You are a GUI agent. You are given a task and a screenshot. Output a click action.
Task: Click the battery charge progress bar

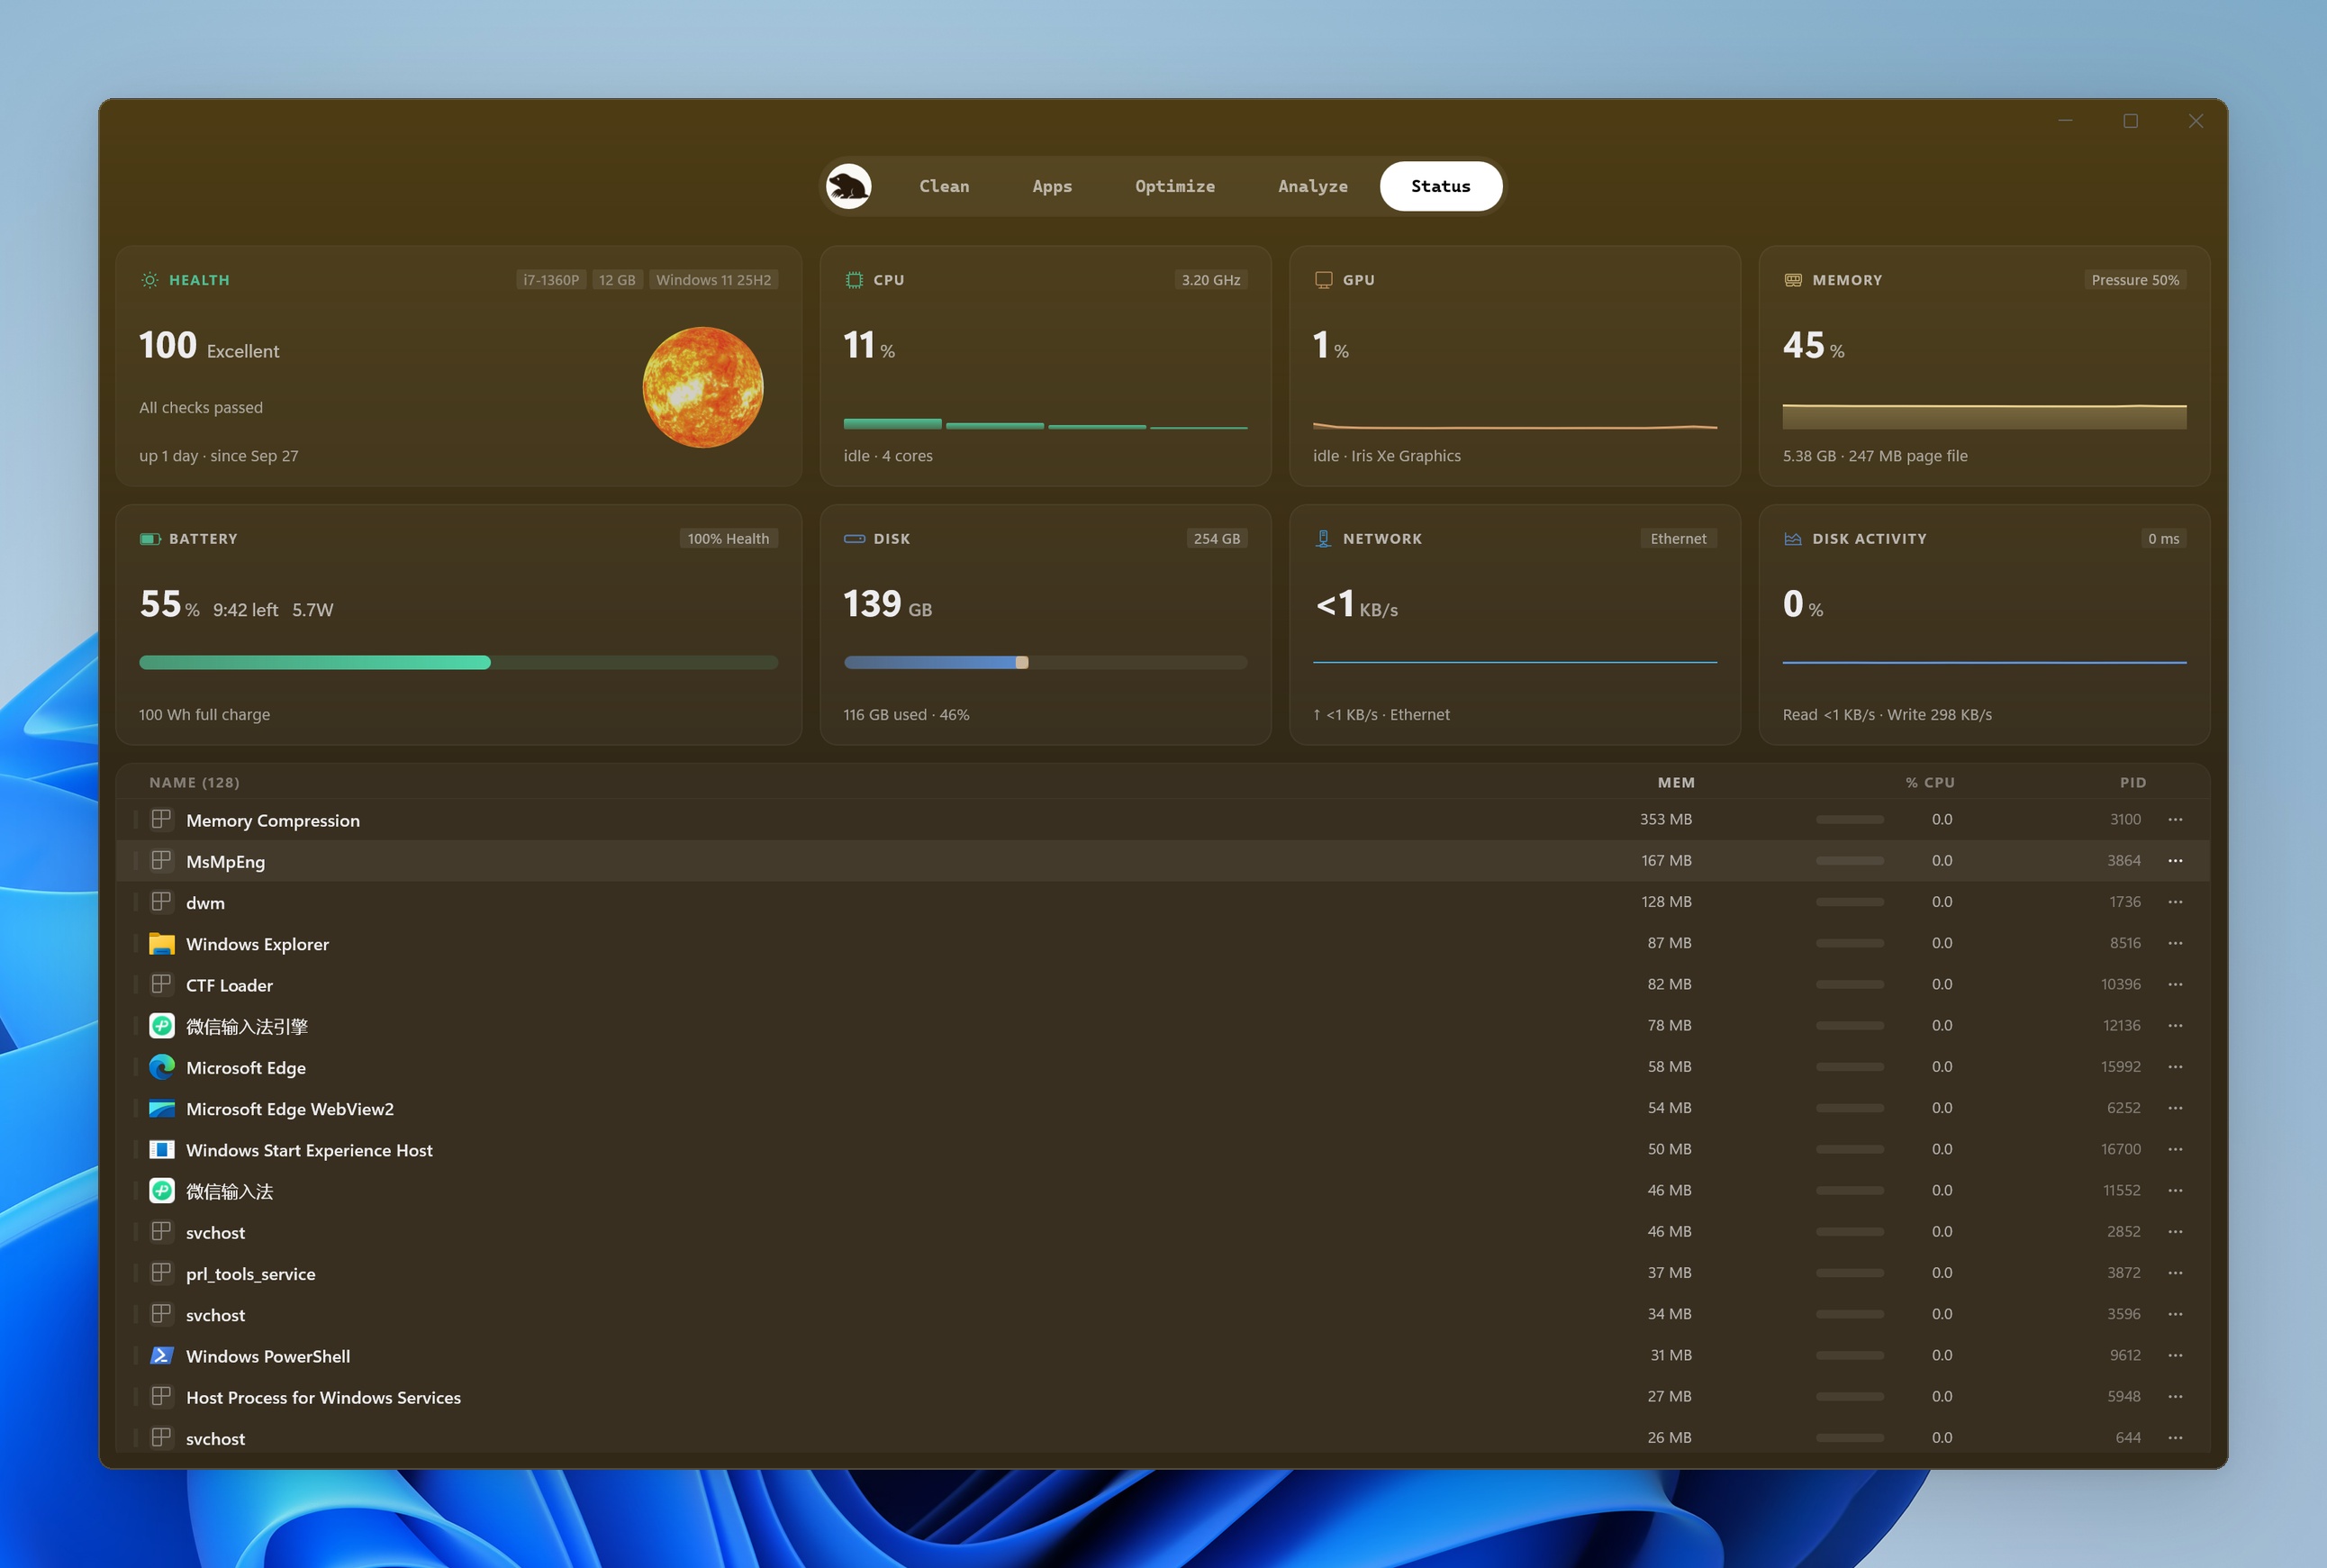(458, 662)
